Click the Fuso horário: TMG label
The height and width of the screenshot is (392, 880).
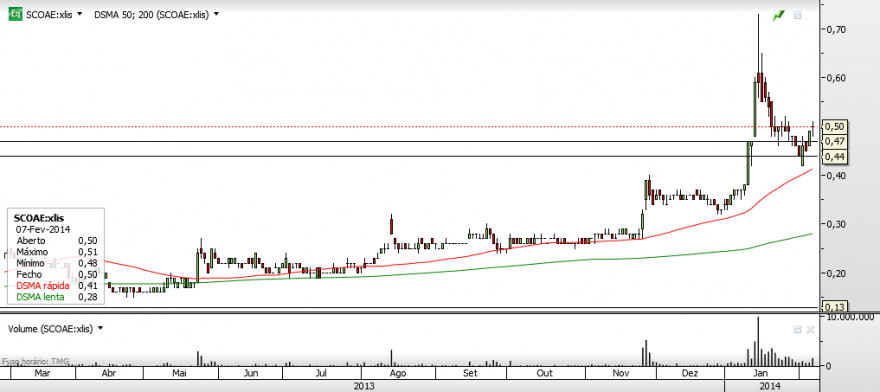[35, 361]
